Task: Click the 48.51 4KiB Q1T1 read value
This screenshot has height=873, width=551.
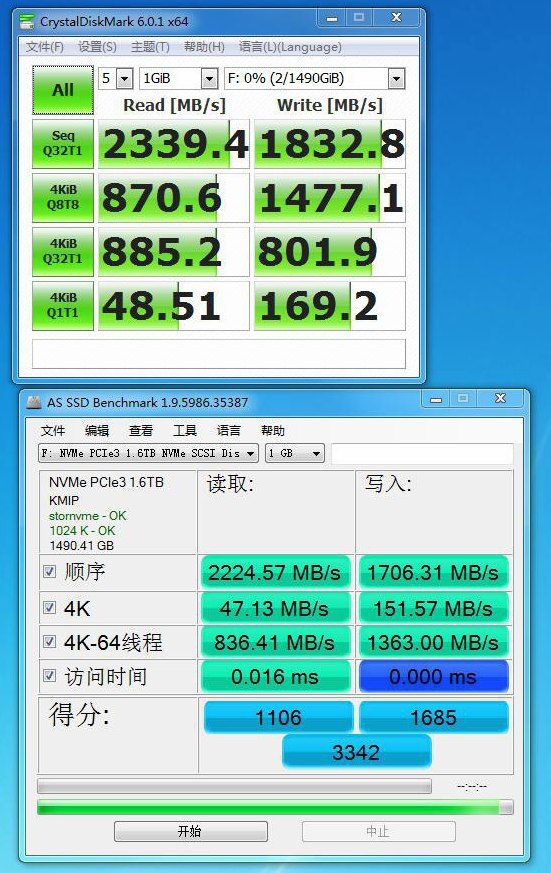Action: click(174, 306)
